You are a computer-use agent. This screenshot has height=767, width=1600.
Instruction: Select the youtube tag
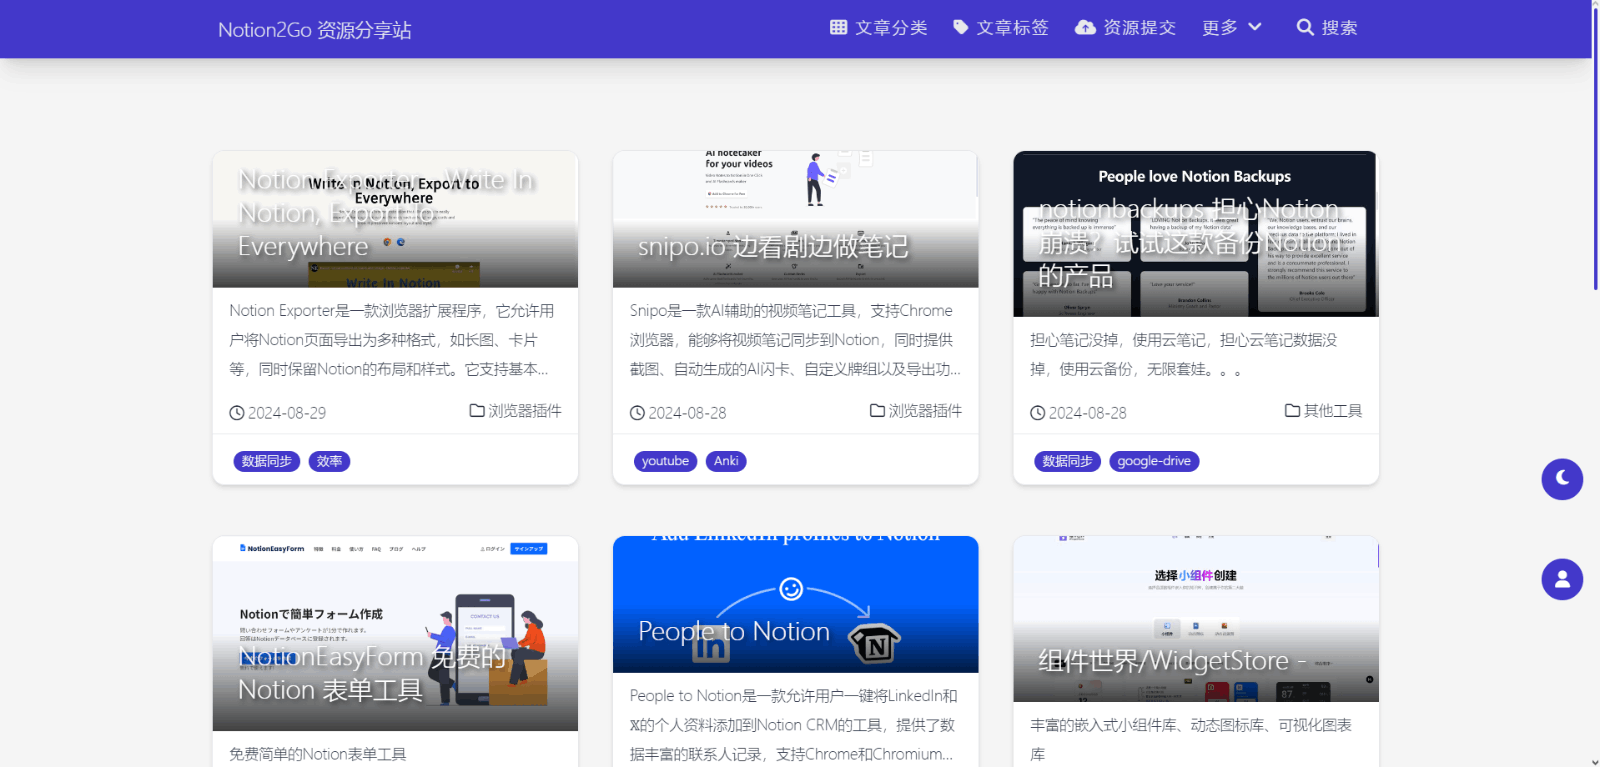click(x=665, y=461)
